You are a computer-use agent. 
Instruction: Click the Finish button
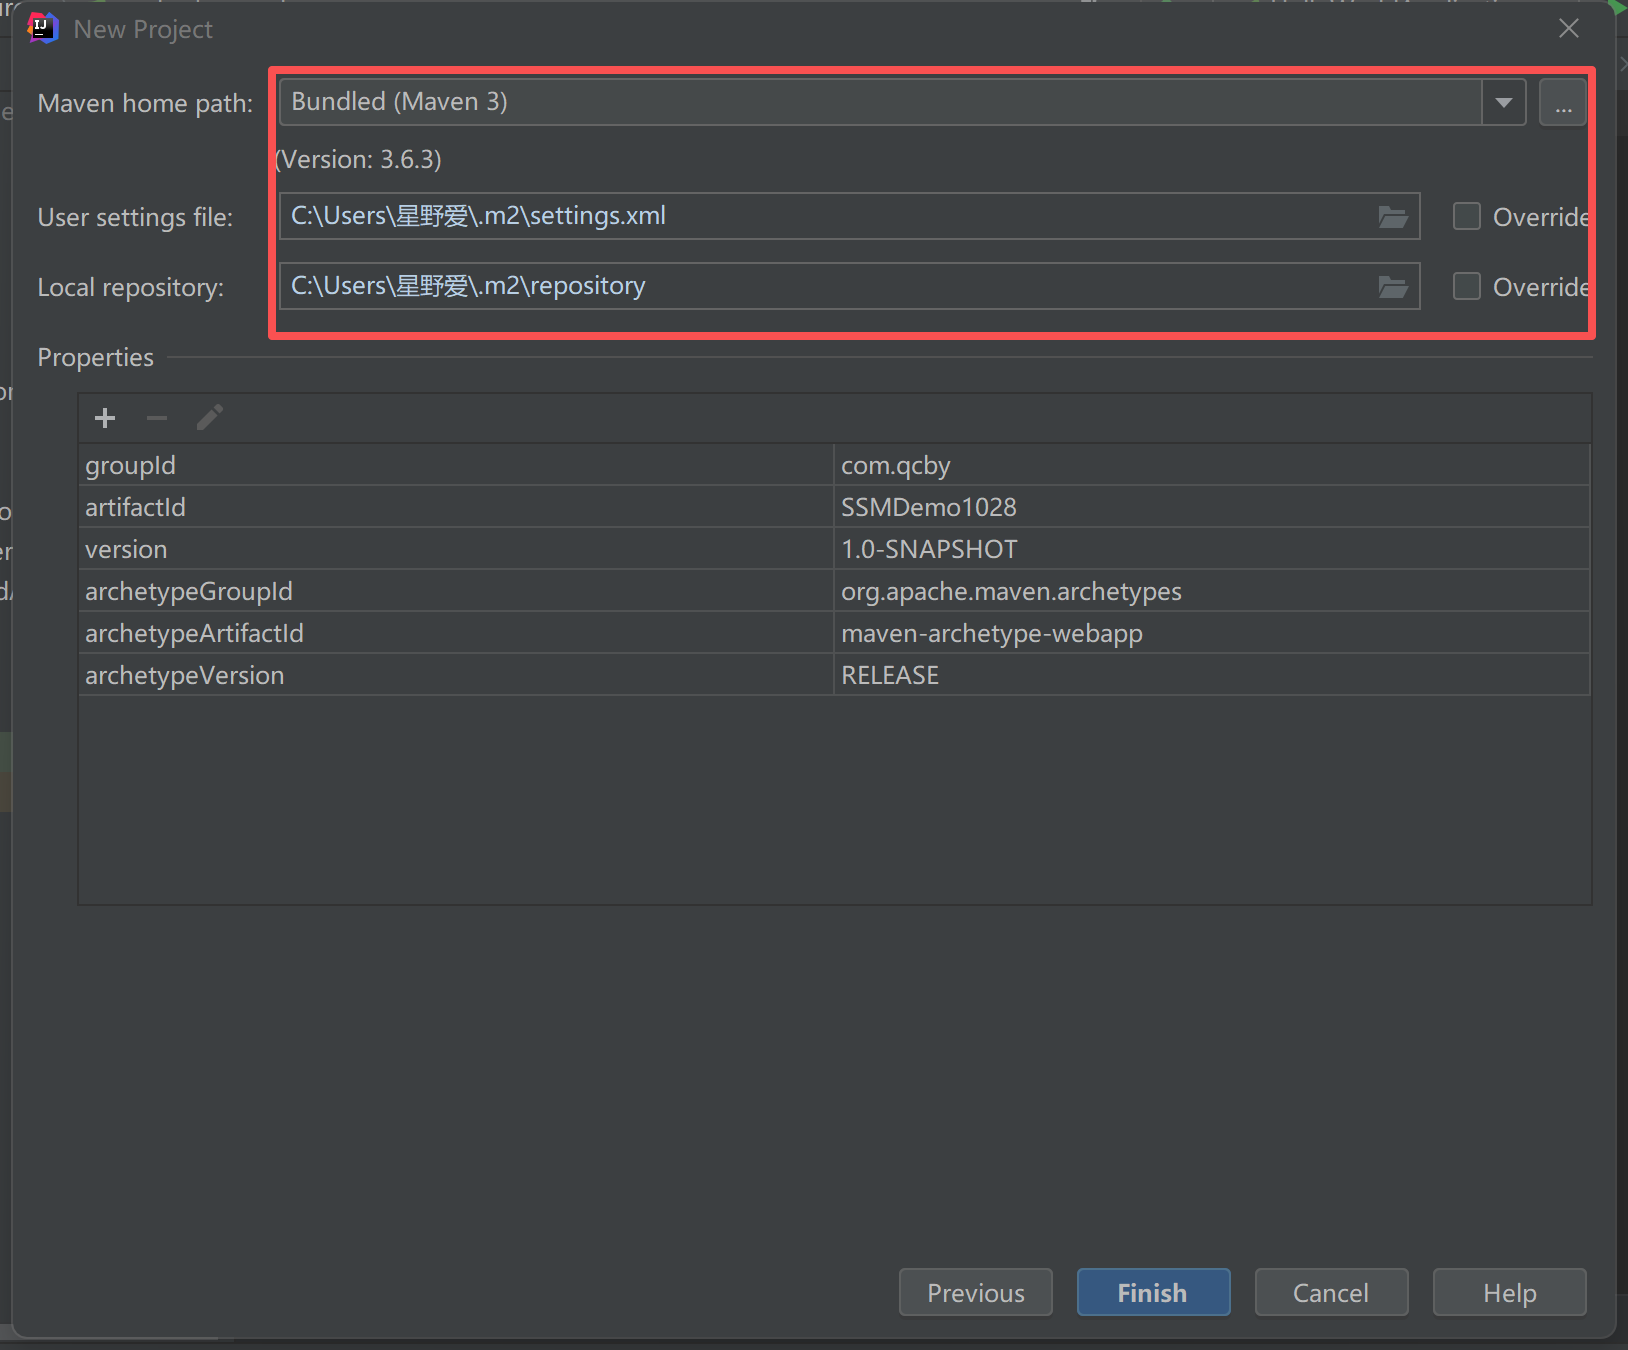tap(1153, 1292)
